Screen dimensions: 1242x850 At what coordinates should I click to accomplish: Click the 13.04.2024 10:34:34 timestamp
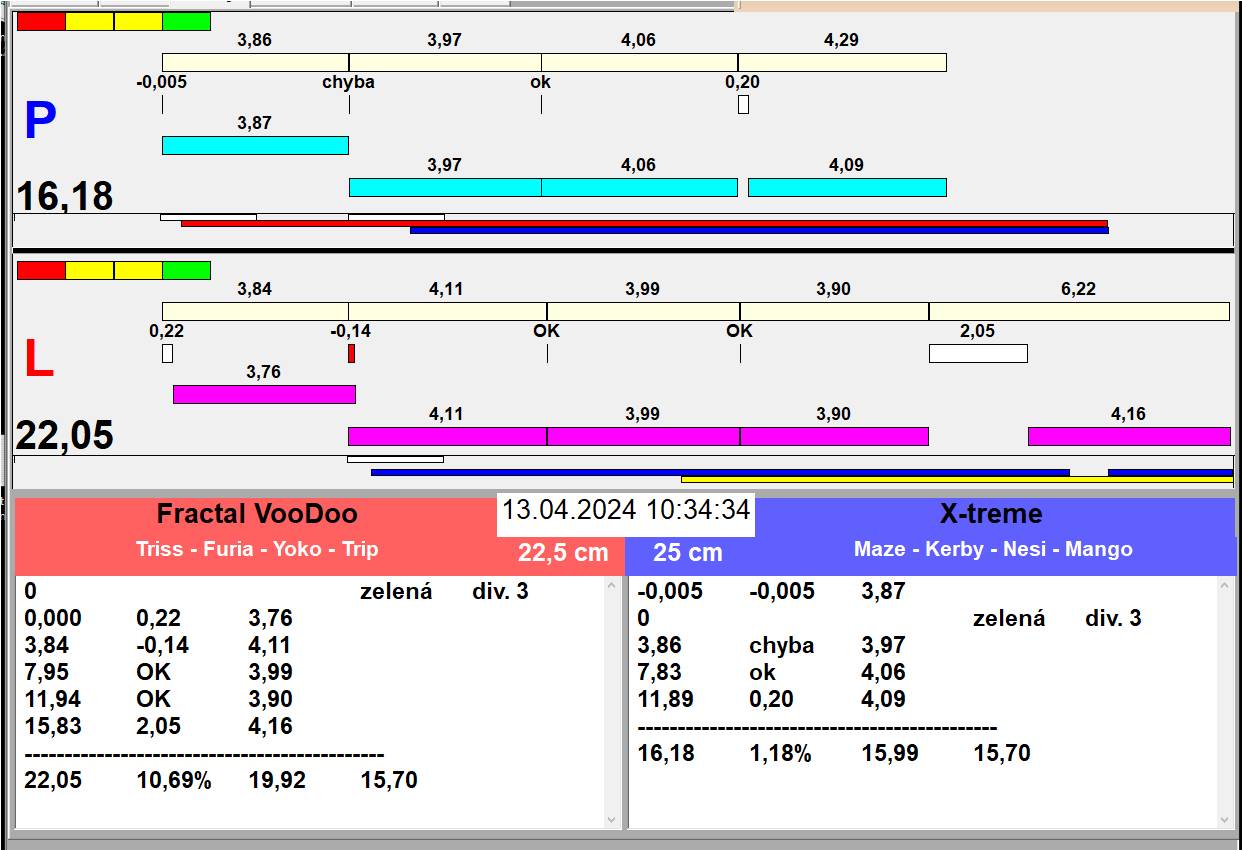(x=626, y=510)
